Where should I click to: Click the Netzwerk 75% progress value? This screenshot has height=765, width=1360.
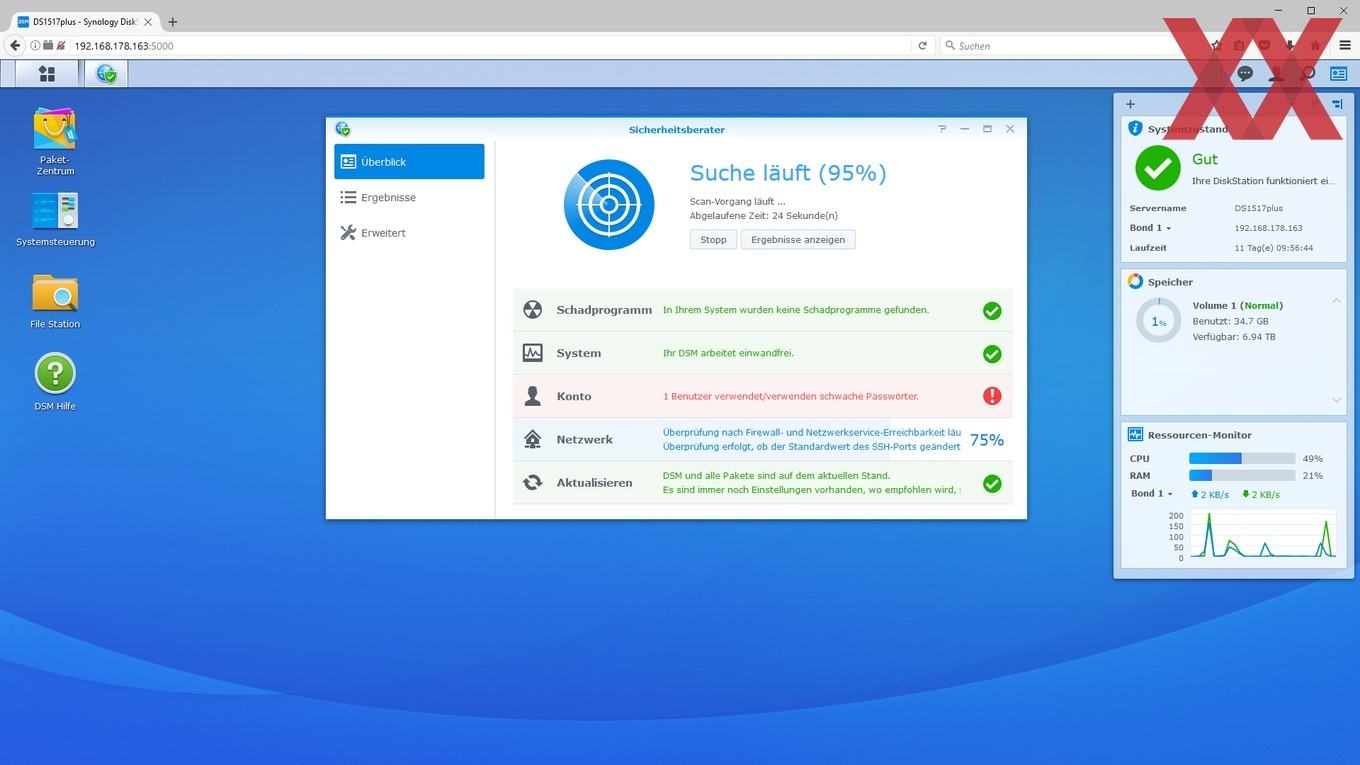[x=987, y=440]
